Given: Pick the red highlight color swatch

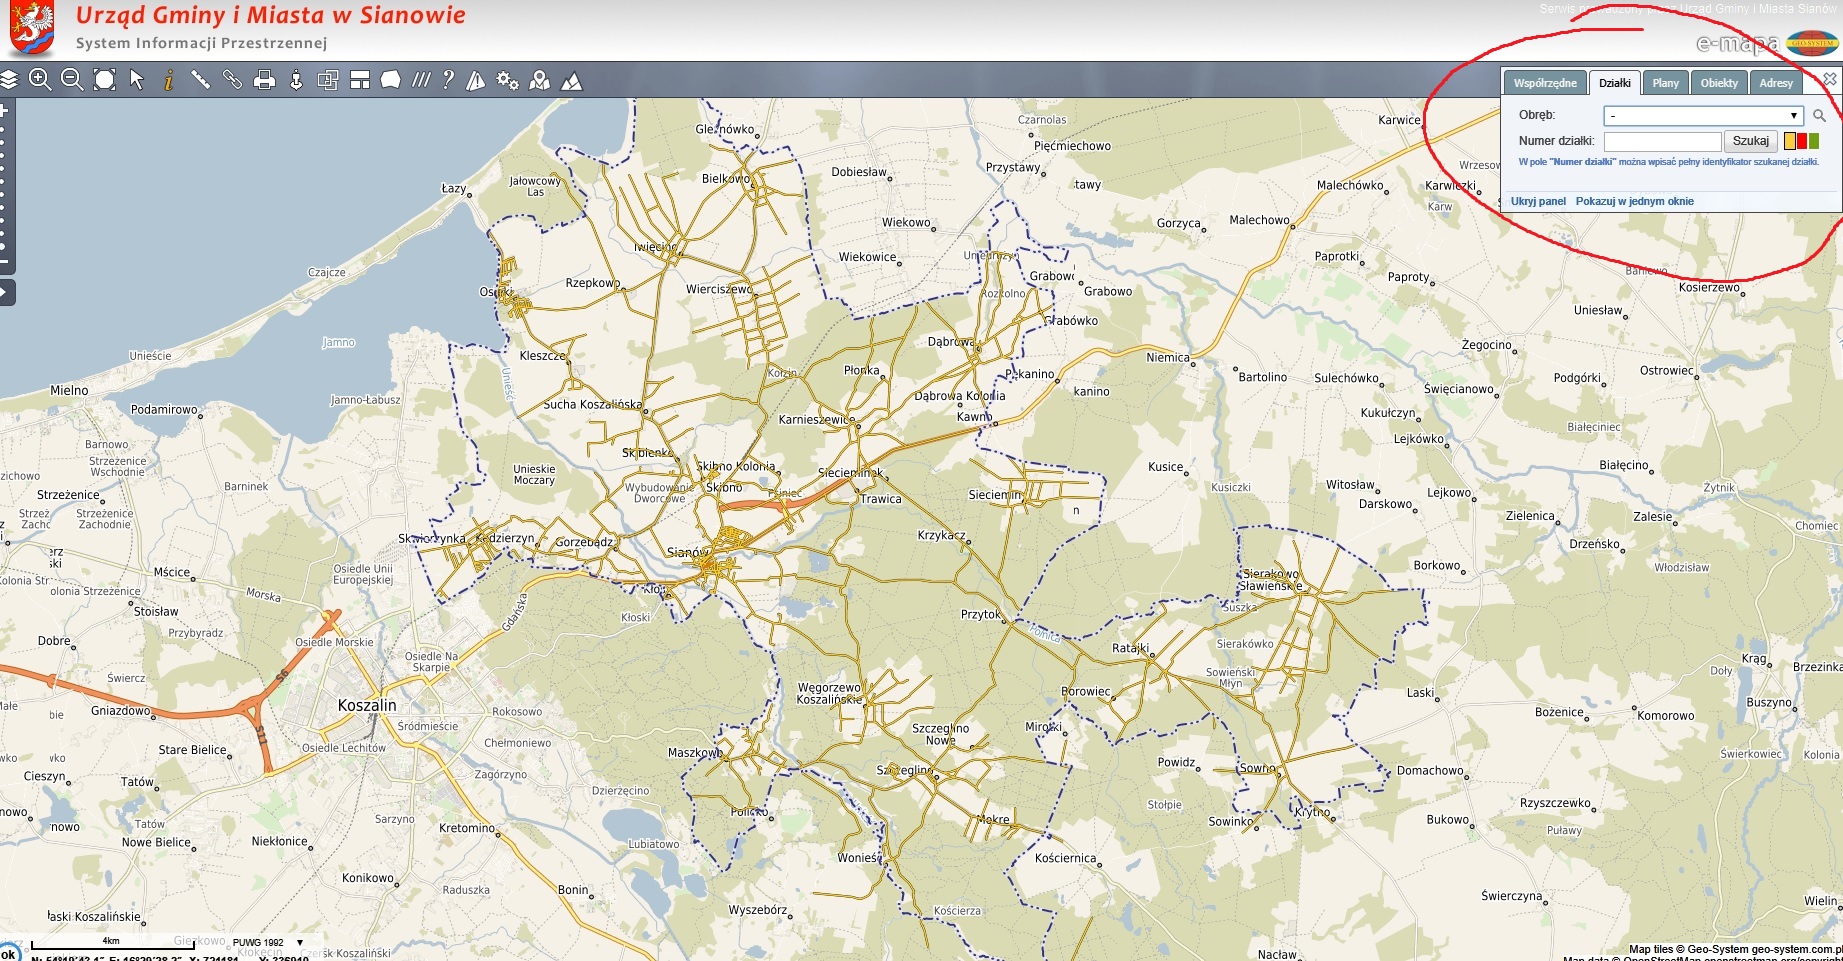Looking at the screenshot, I should point(1802,141).
